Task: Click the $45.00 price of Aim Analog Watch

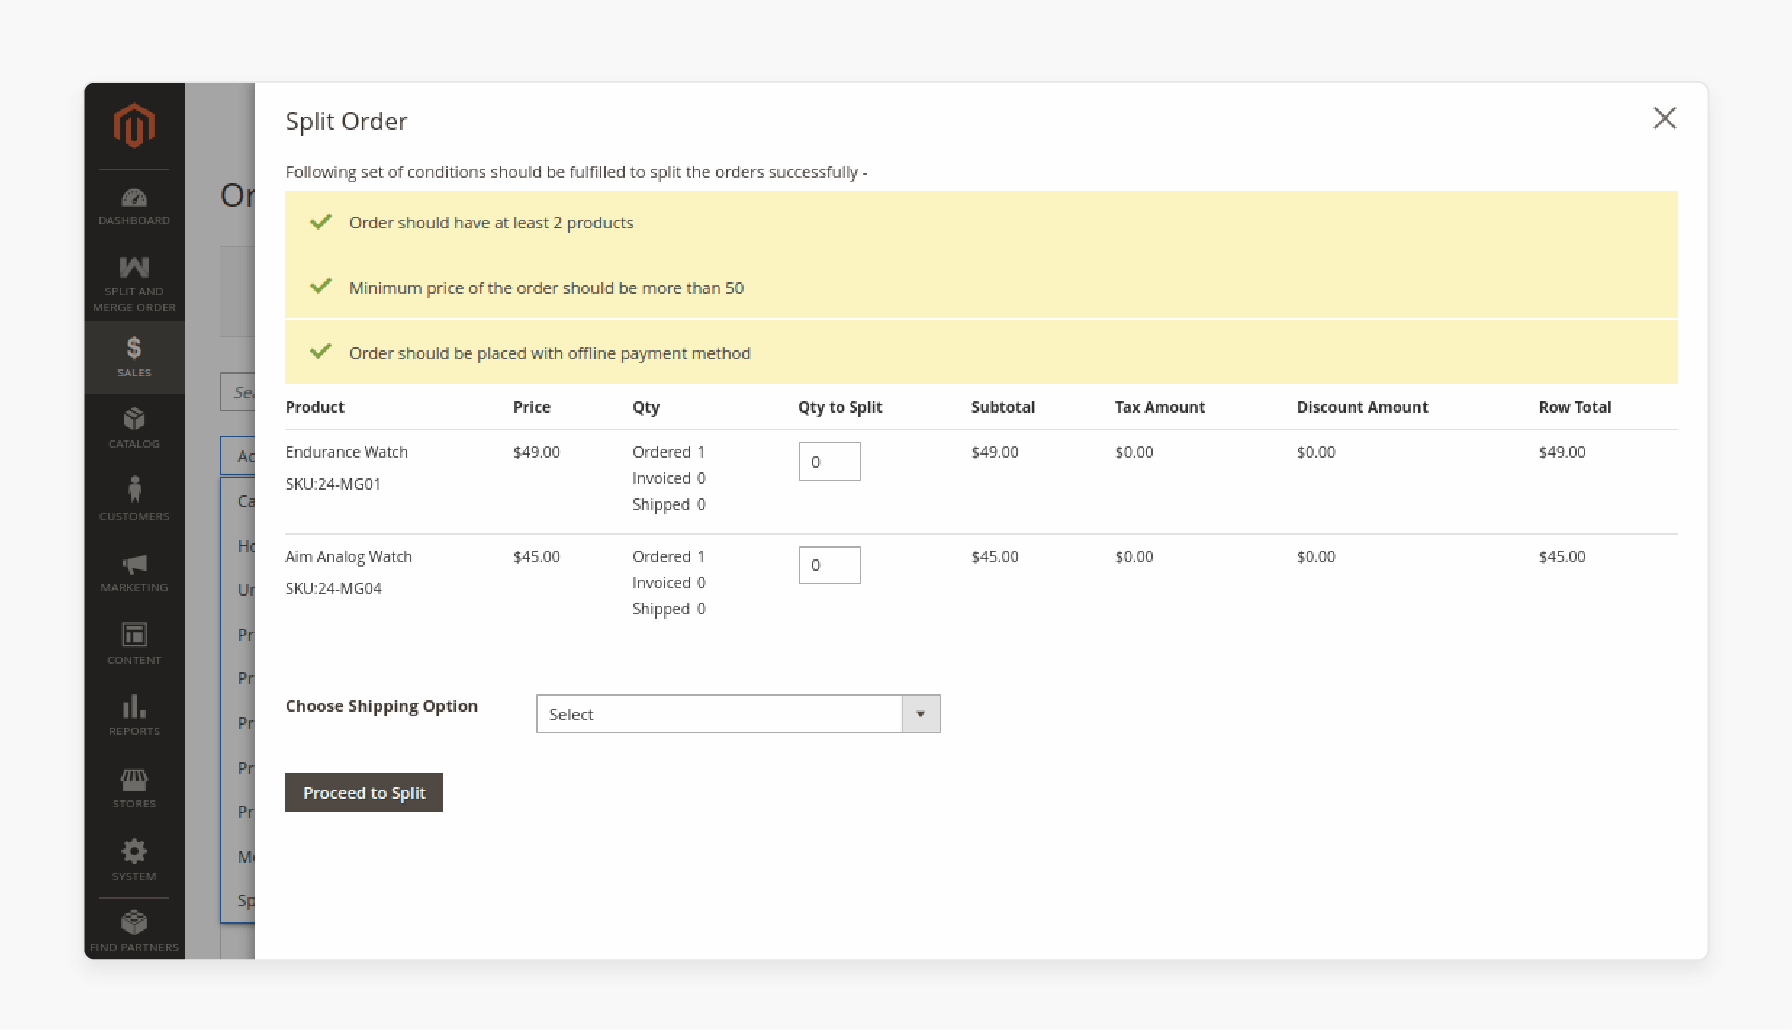Action: [x=537, y=557]
